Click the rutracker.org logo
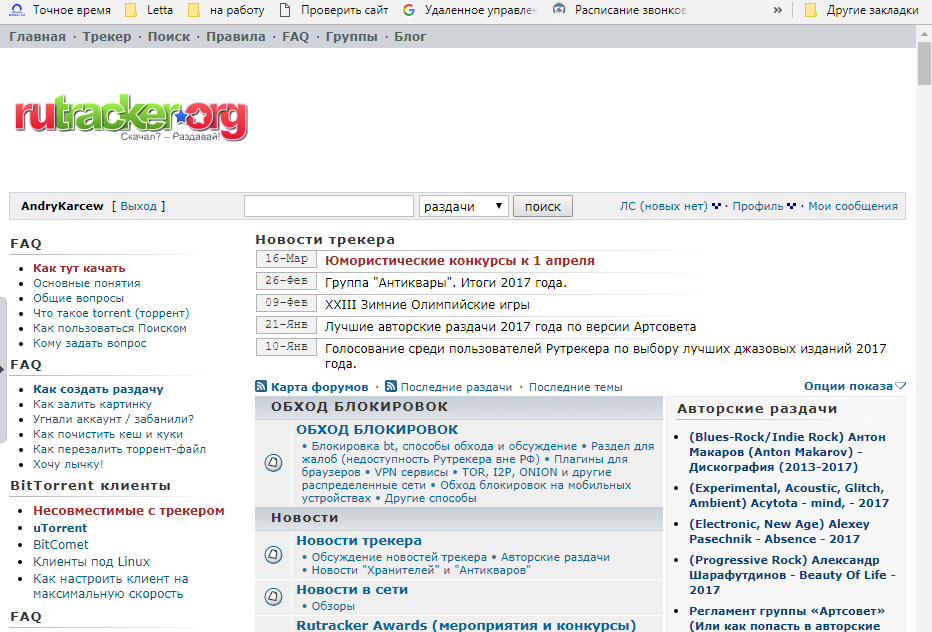 [x=131, y=117]
